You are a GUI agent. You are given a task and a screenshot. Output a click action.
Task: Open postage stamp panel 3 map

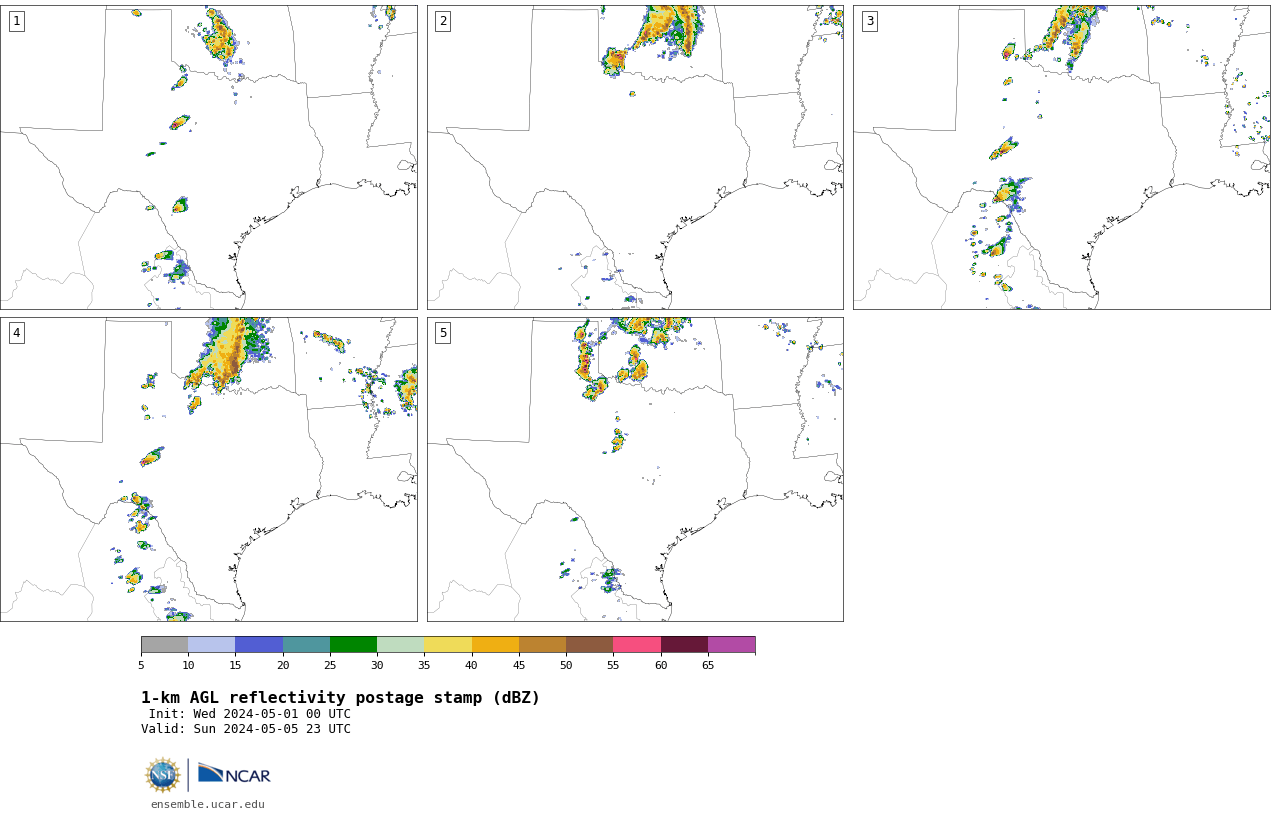tap(1061, 157)
